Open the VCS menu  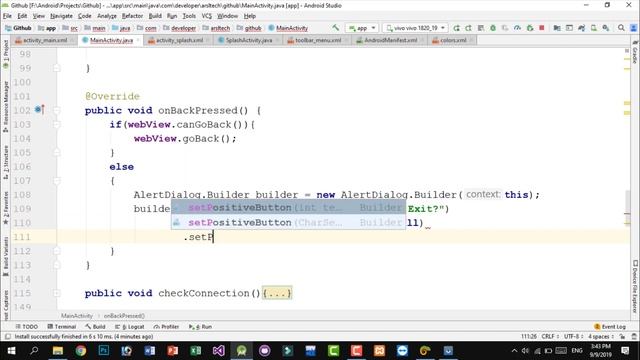(207, 16)
